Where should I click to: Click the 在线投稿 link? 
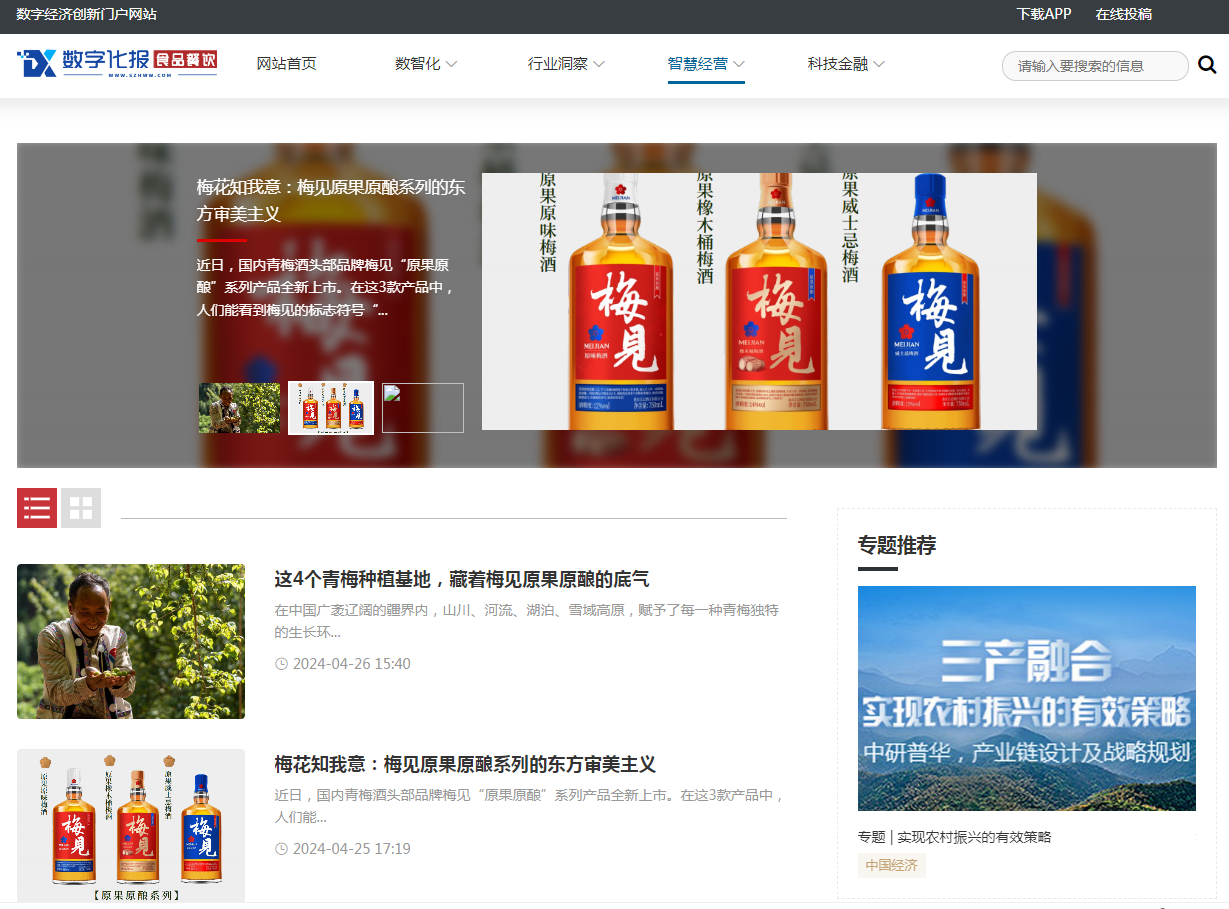coord(1123,14)
